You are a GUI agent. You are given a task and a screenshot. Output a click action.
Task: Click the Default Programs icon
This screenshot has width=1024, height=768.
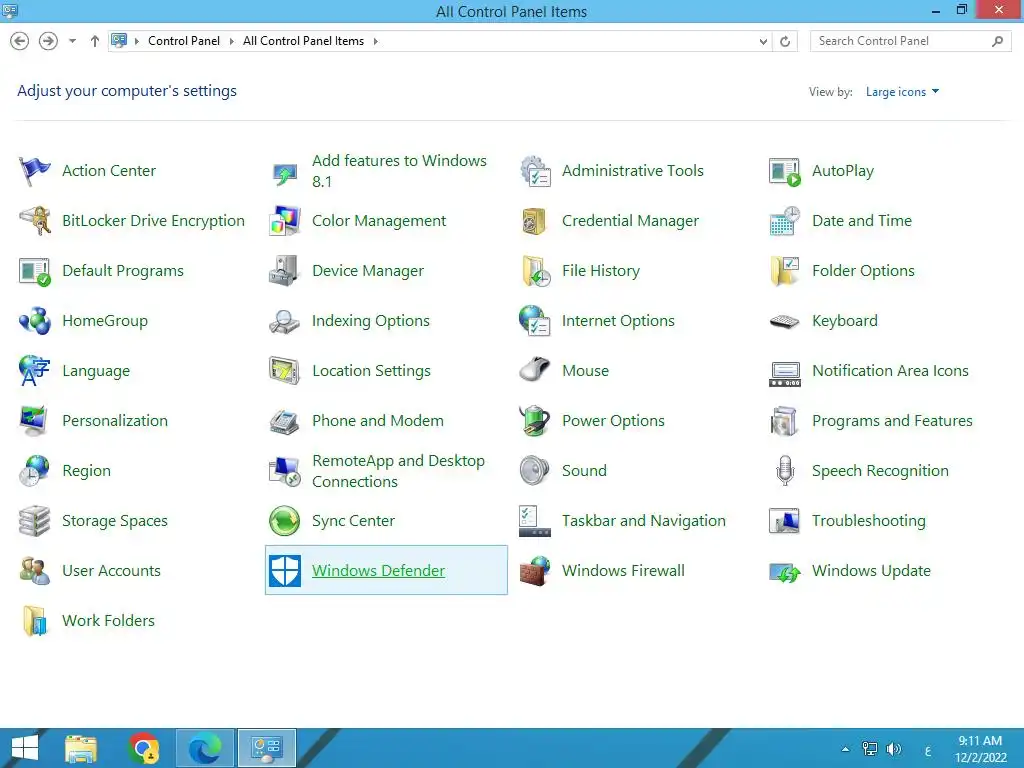pyautogui.click(x=35, y=271)
